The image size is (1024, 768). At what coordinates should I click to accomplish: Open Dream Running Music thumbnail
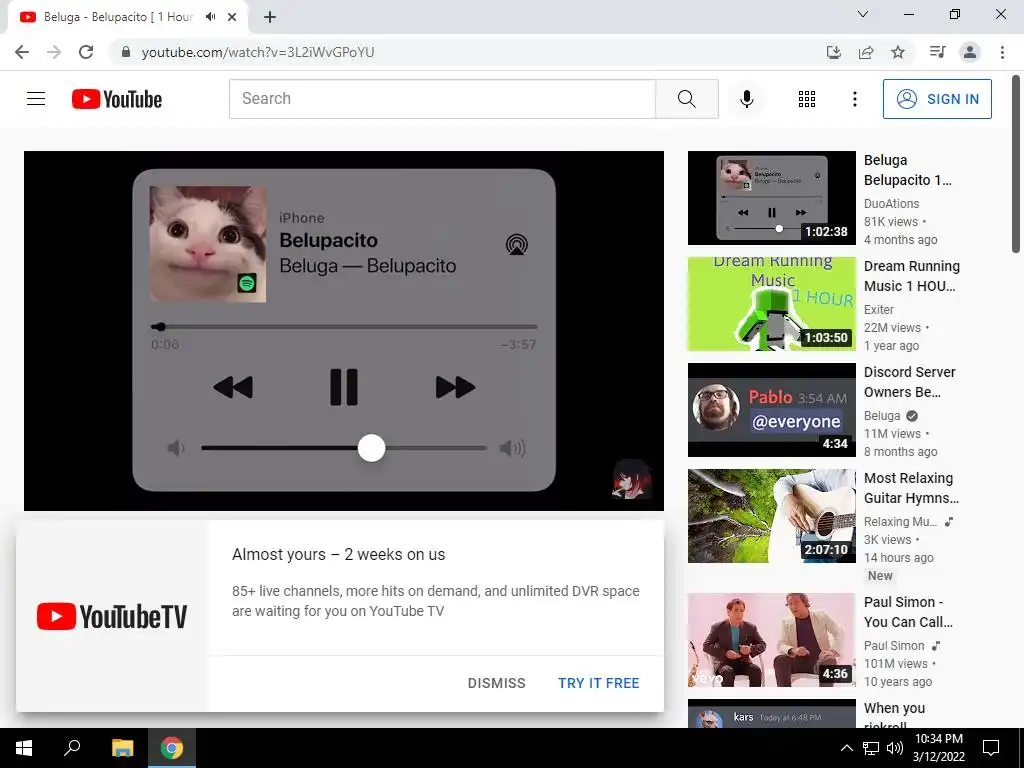coord(771,304)
